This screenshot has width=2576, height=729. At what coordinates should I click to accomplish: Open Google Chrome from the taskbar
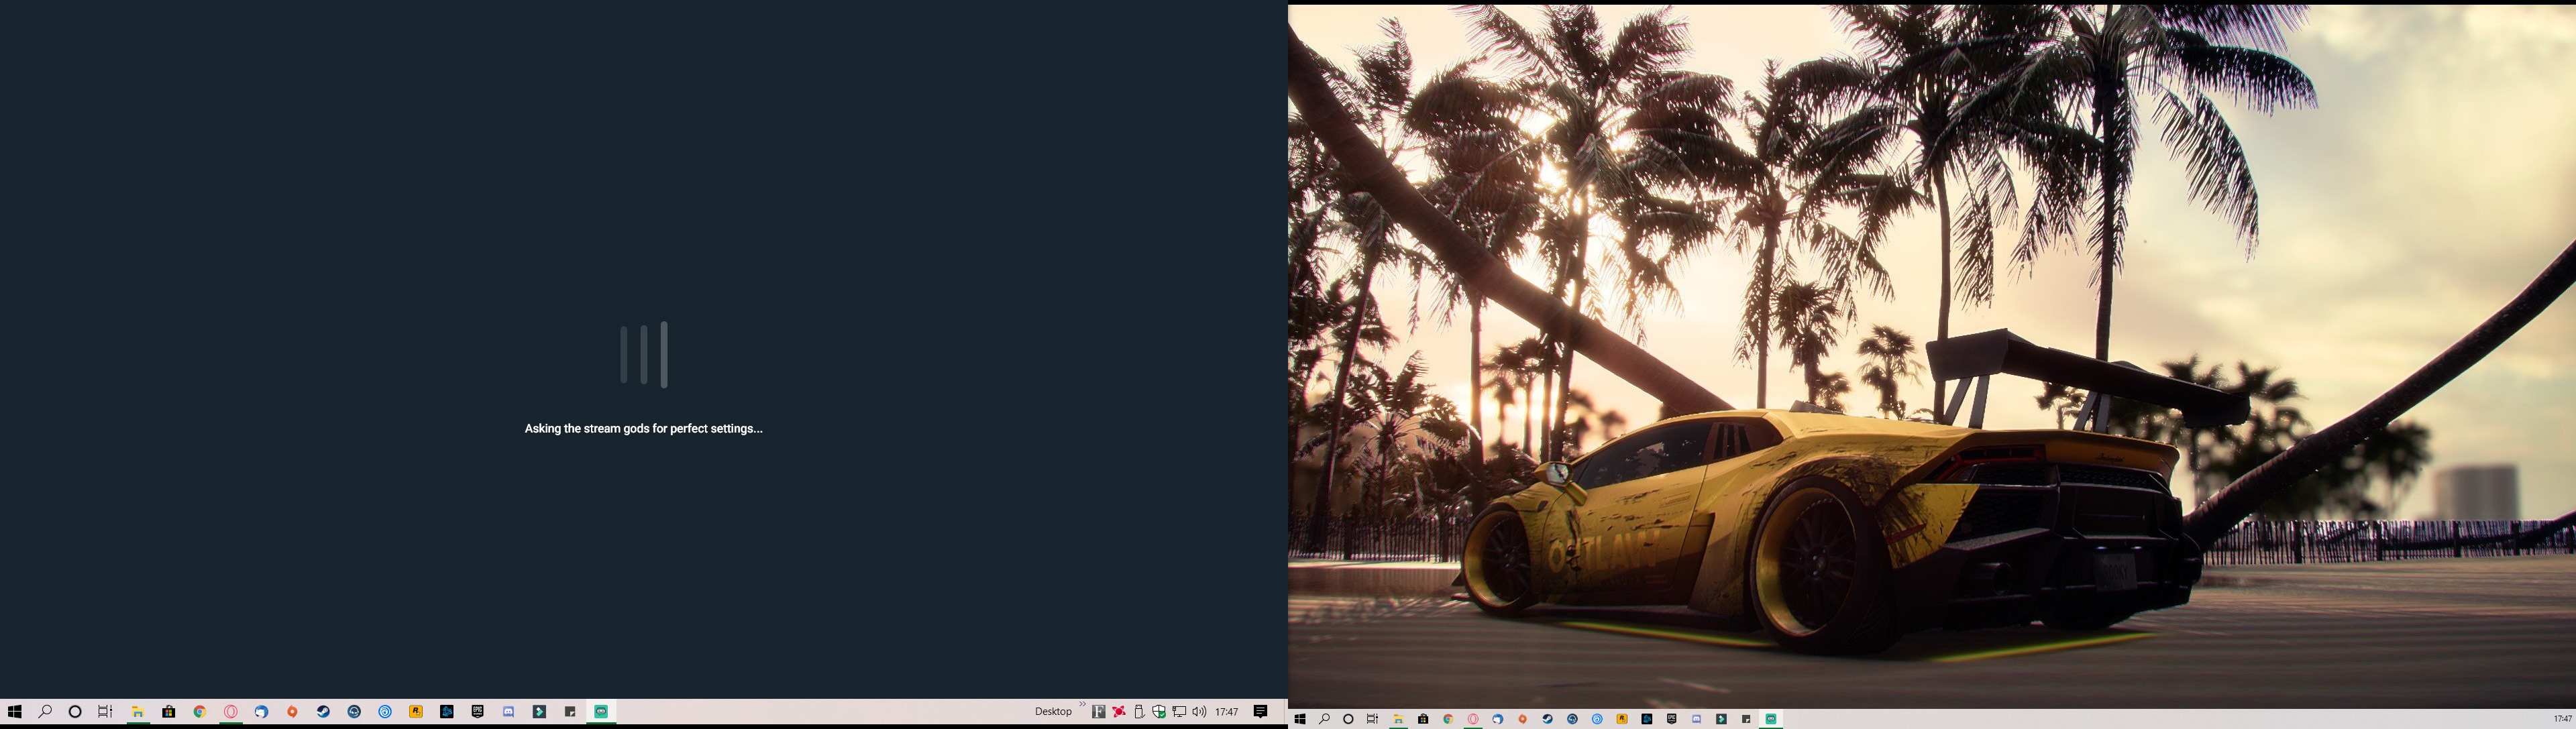tap(200, 712)
